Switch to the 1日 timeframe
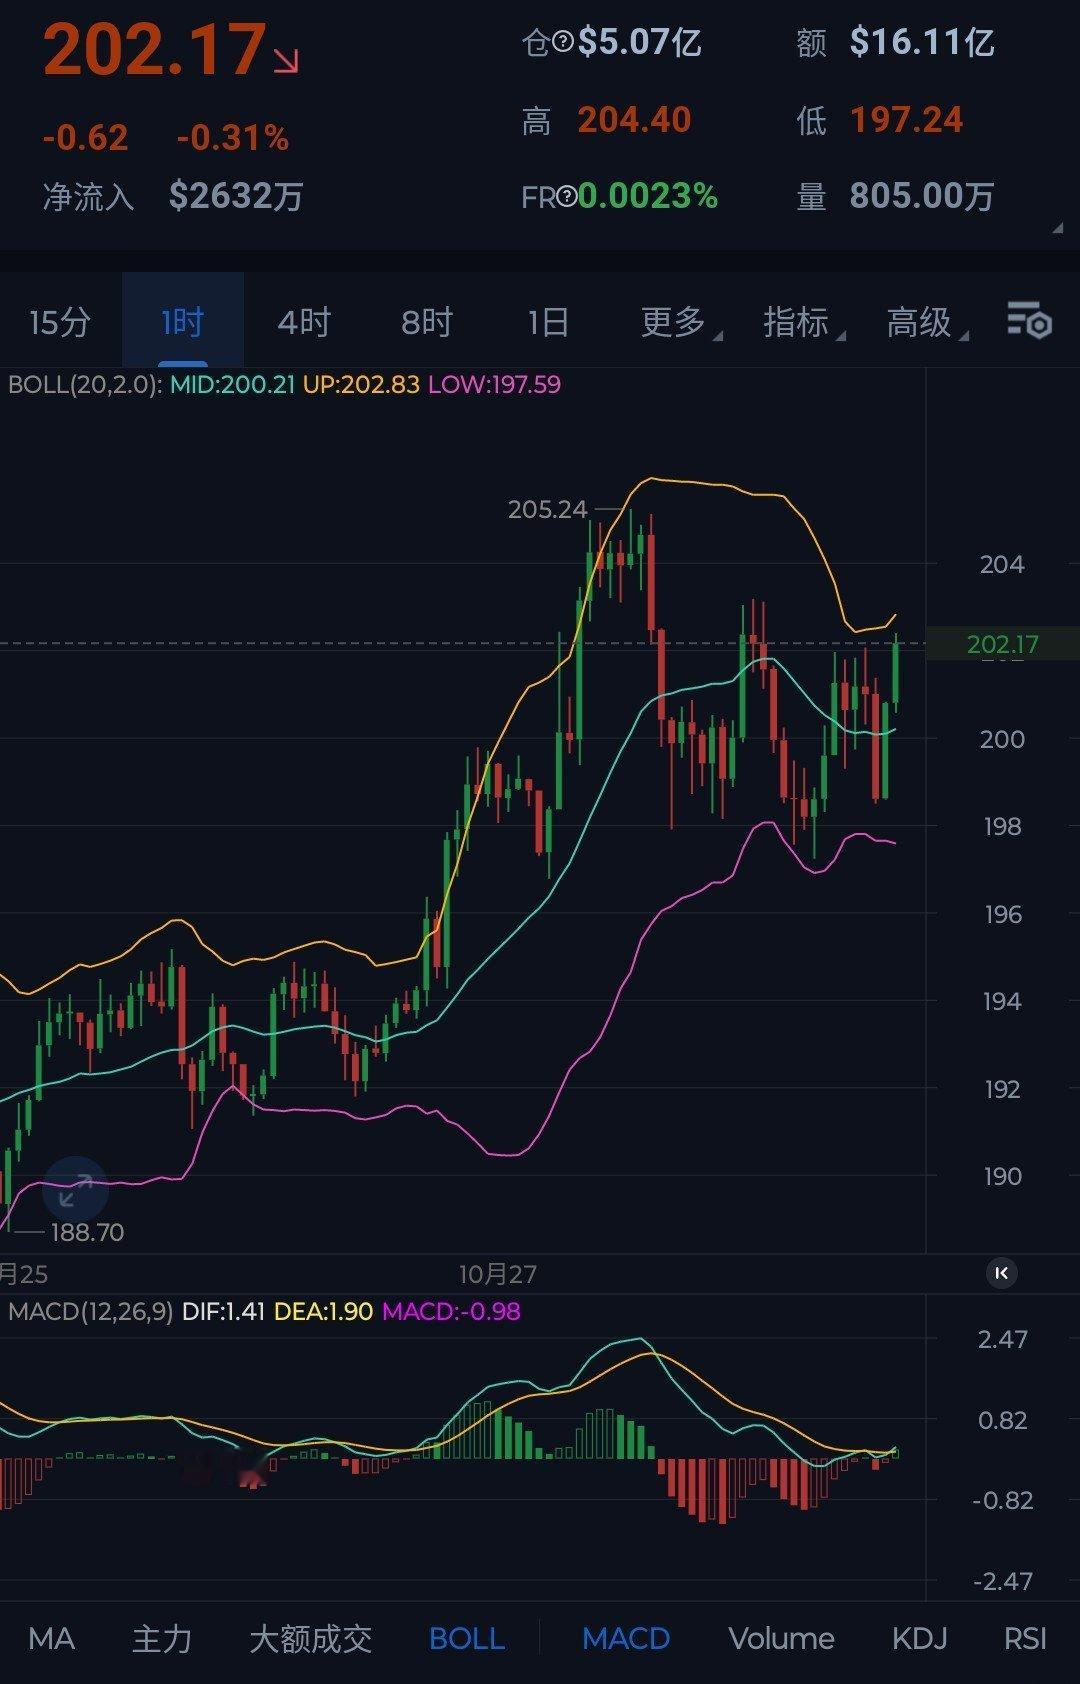 point(549,322)
